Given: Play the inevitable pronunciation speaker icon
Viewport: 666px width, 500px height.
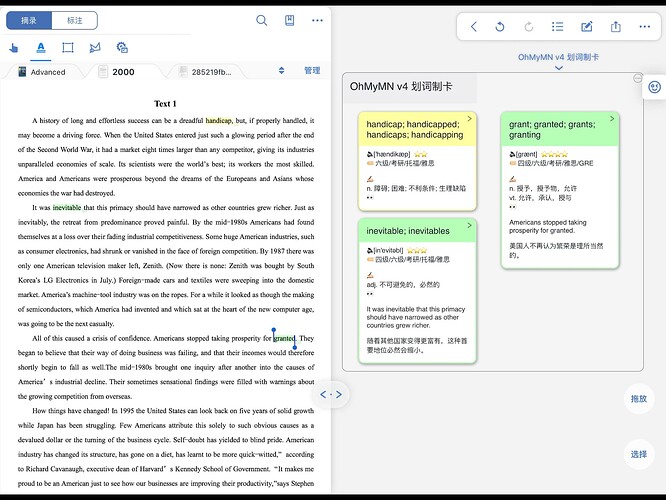Looking at the screenshot, I should 370,251.
